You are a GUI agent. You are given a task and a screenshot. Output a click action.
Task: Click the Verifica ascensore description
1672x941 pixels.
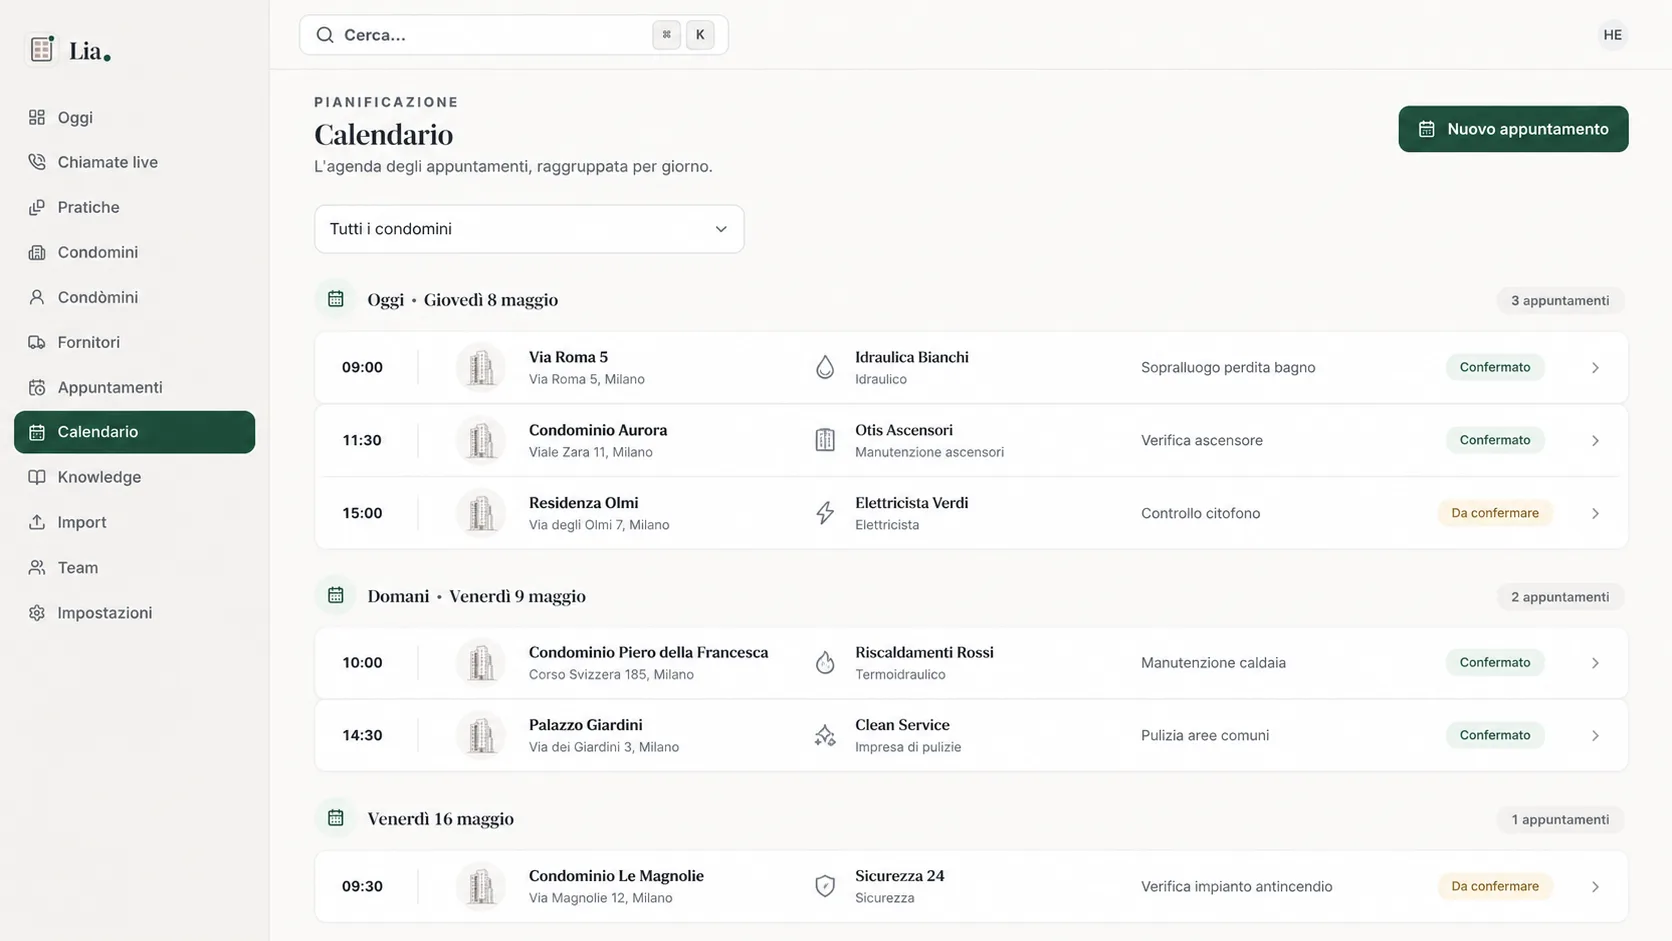click(1202, 440)
